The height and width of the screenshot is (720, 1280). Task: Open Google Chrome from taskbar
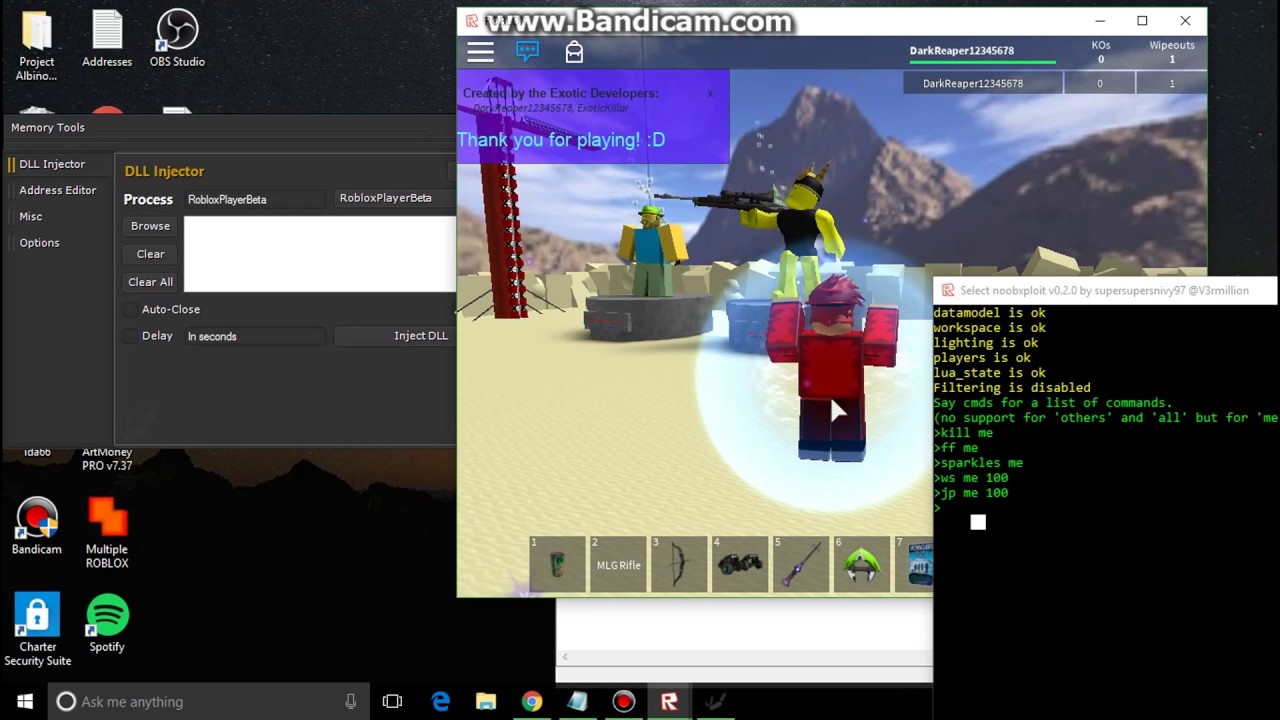532,701
